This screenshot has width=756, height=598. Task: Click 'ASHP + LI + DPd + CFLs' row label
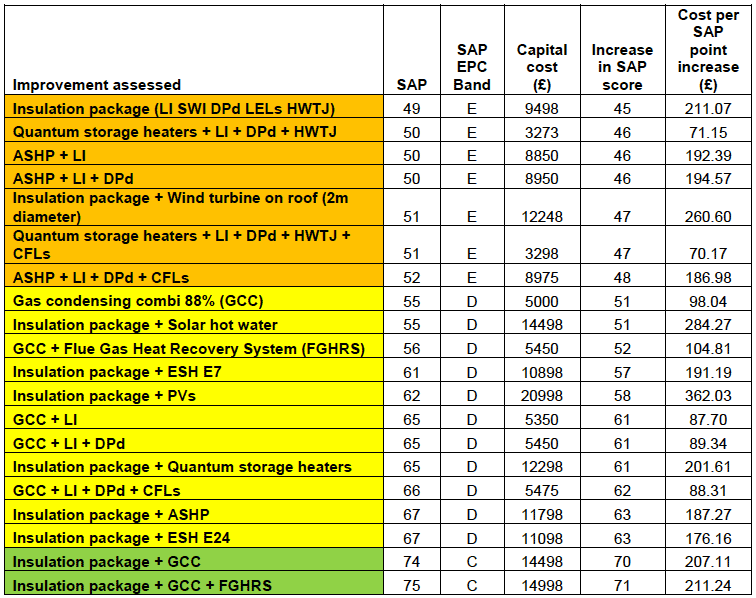[x=101, y=278]
